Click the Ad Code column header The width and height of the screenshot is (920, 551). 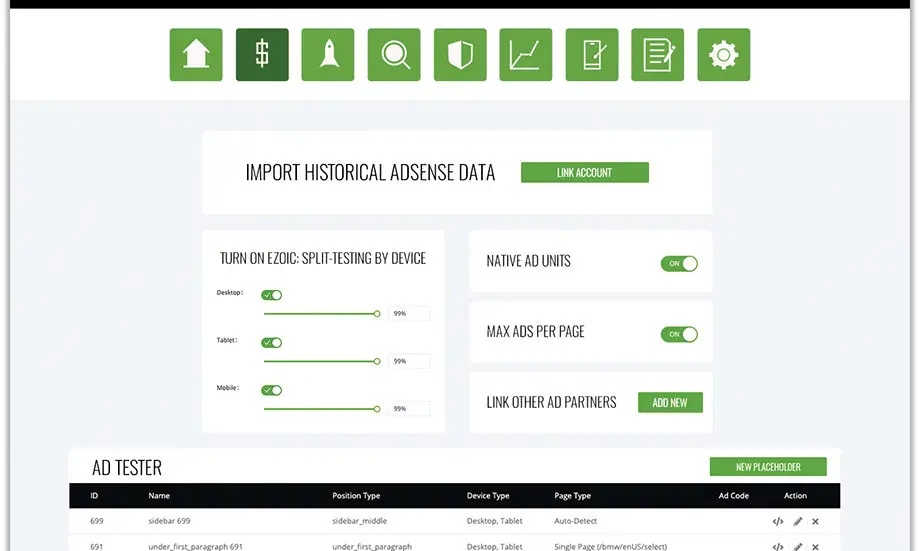(733, 496)
